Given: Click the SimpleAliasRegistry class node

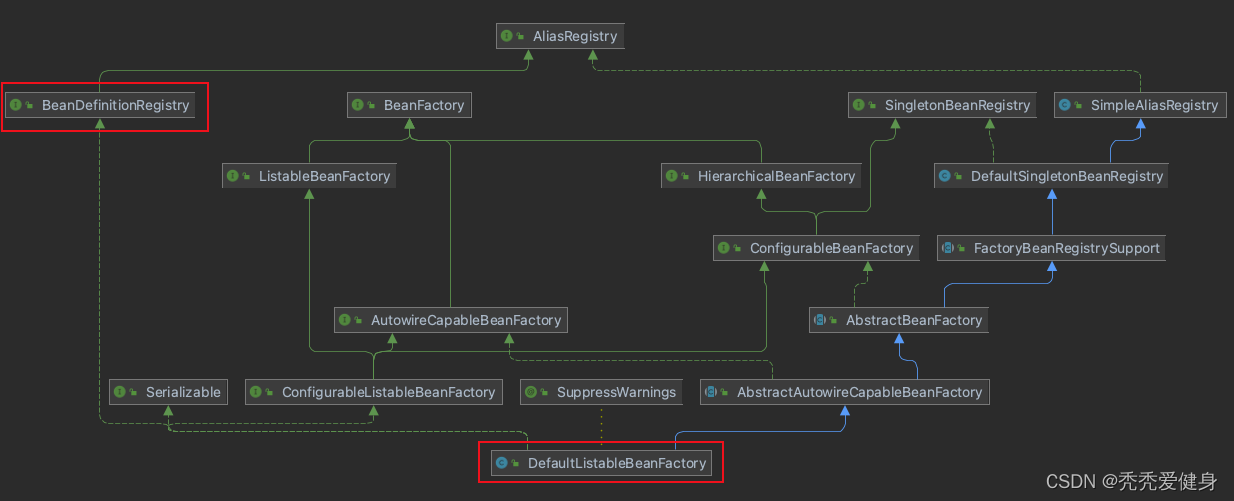Looking at the screenshot, I should (x=1139, y=105).
